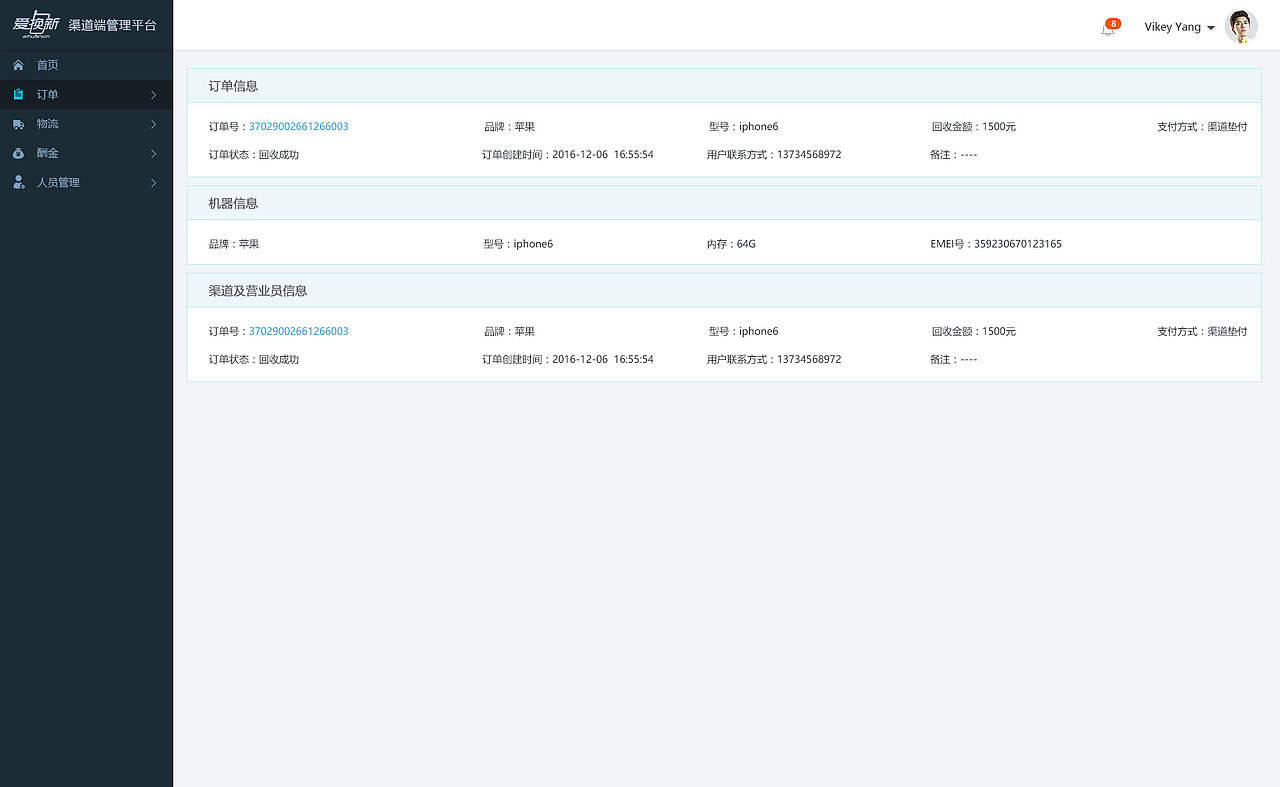1280x787 pixels.
Task: Click 品牌：苹果 in 渠道及营业员信息 section
Action: (x=509, y=331)
